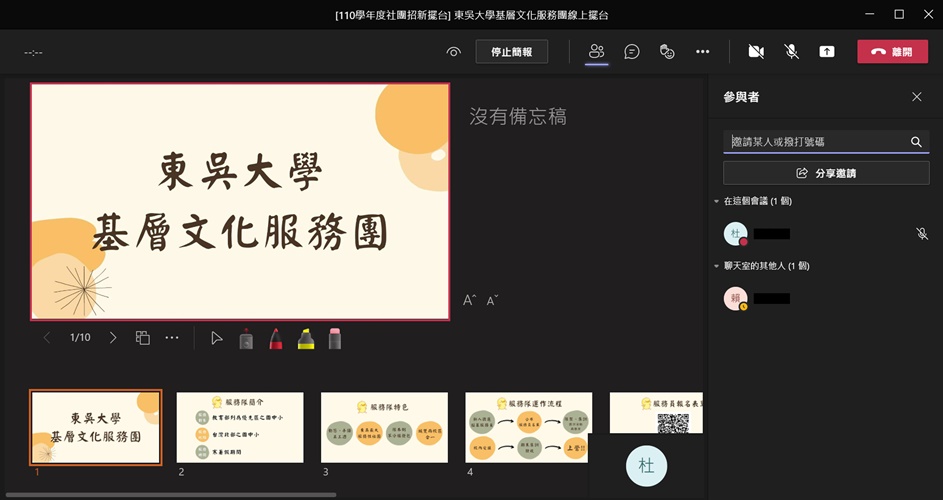This screenshot has width=943, height=500.
Task: Open slide options ellipsis below the slide
Action: point(172,338)
